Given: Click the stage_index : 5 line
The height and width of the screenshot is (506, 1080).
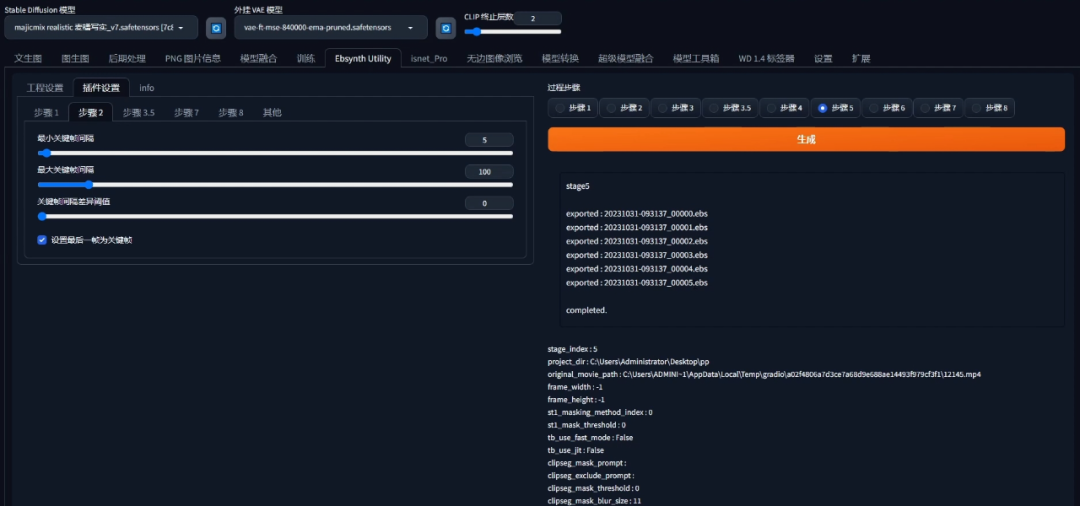Looking at the screenshot, I should [572, 349].
